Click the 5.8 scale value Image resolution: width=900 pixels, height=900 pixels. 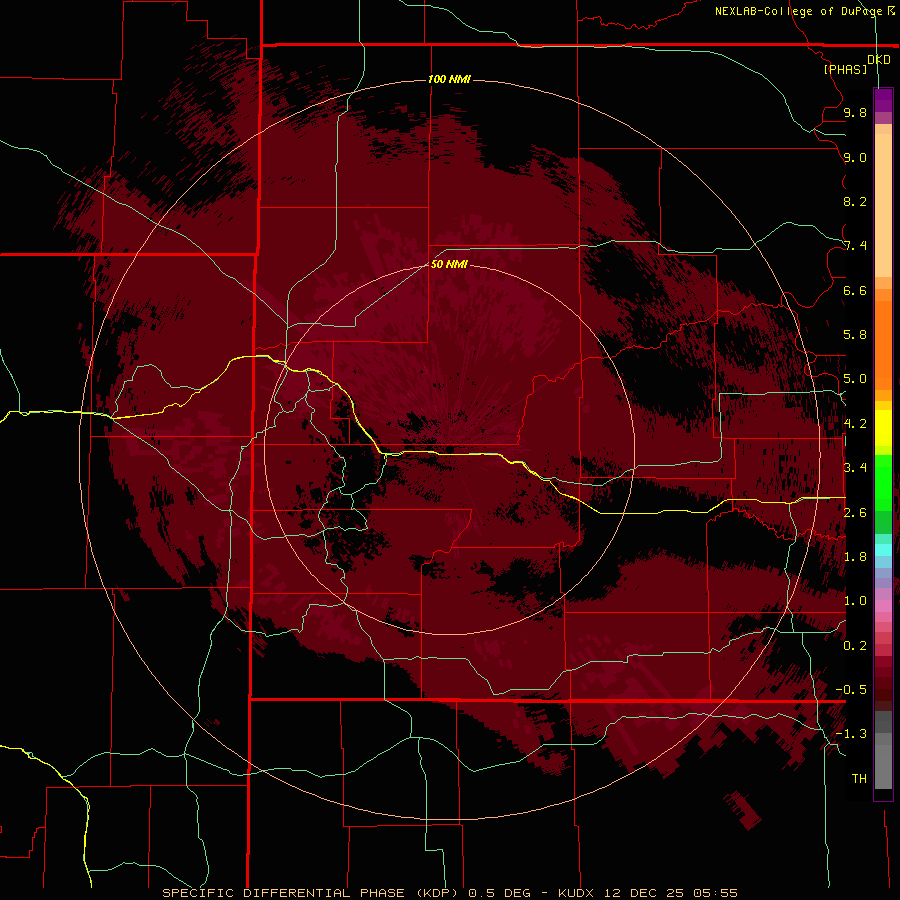point(855,334)
